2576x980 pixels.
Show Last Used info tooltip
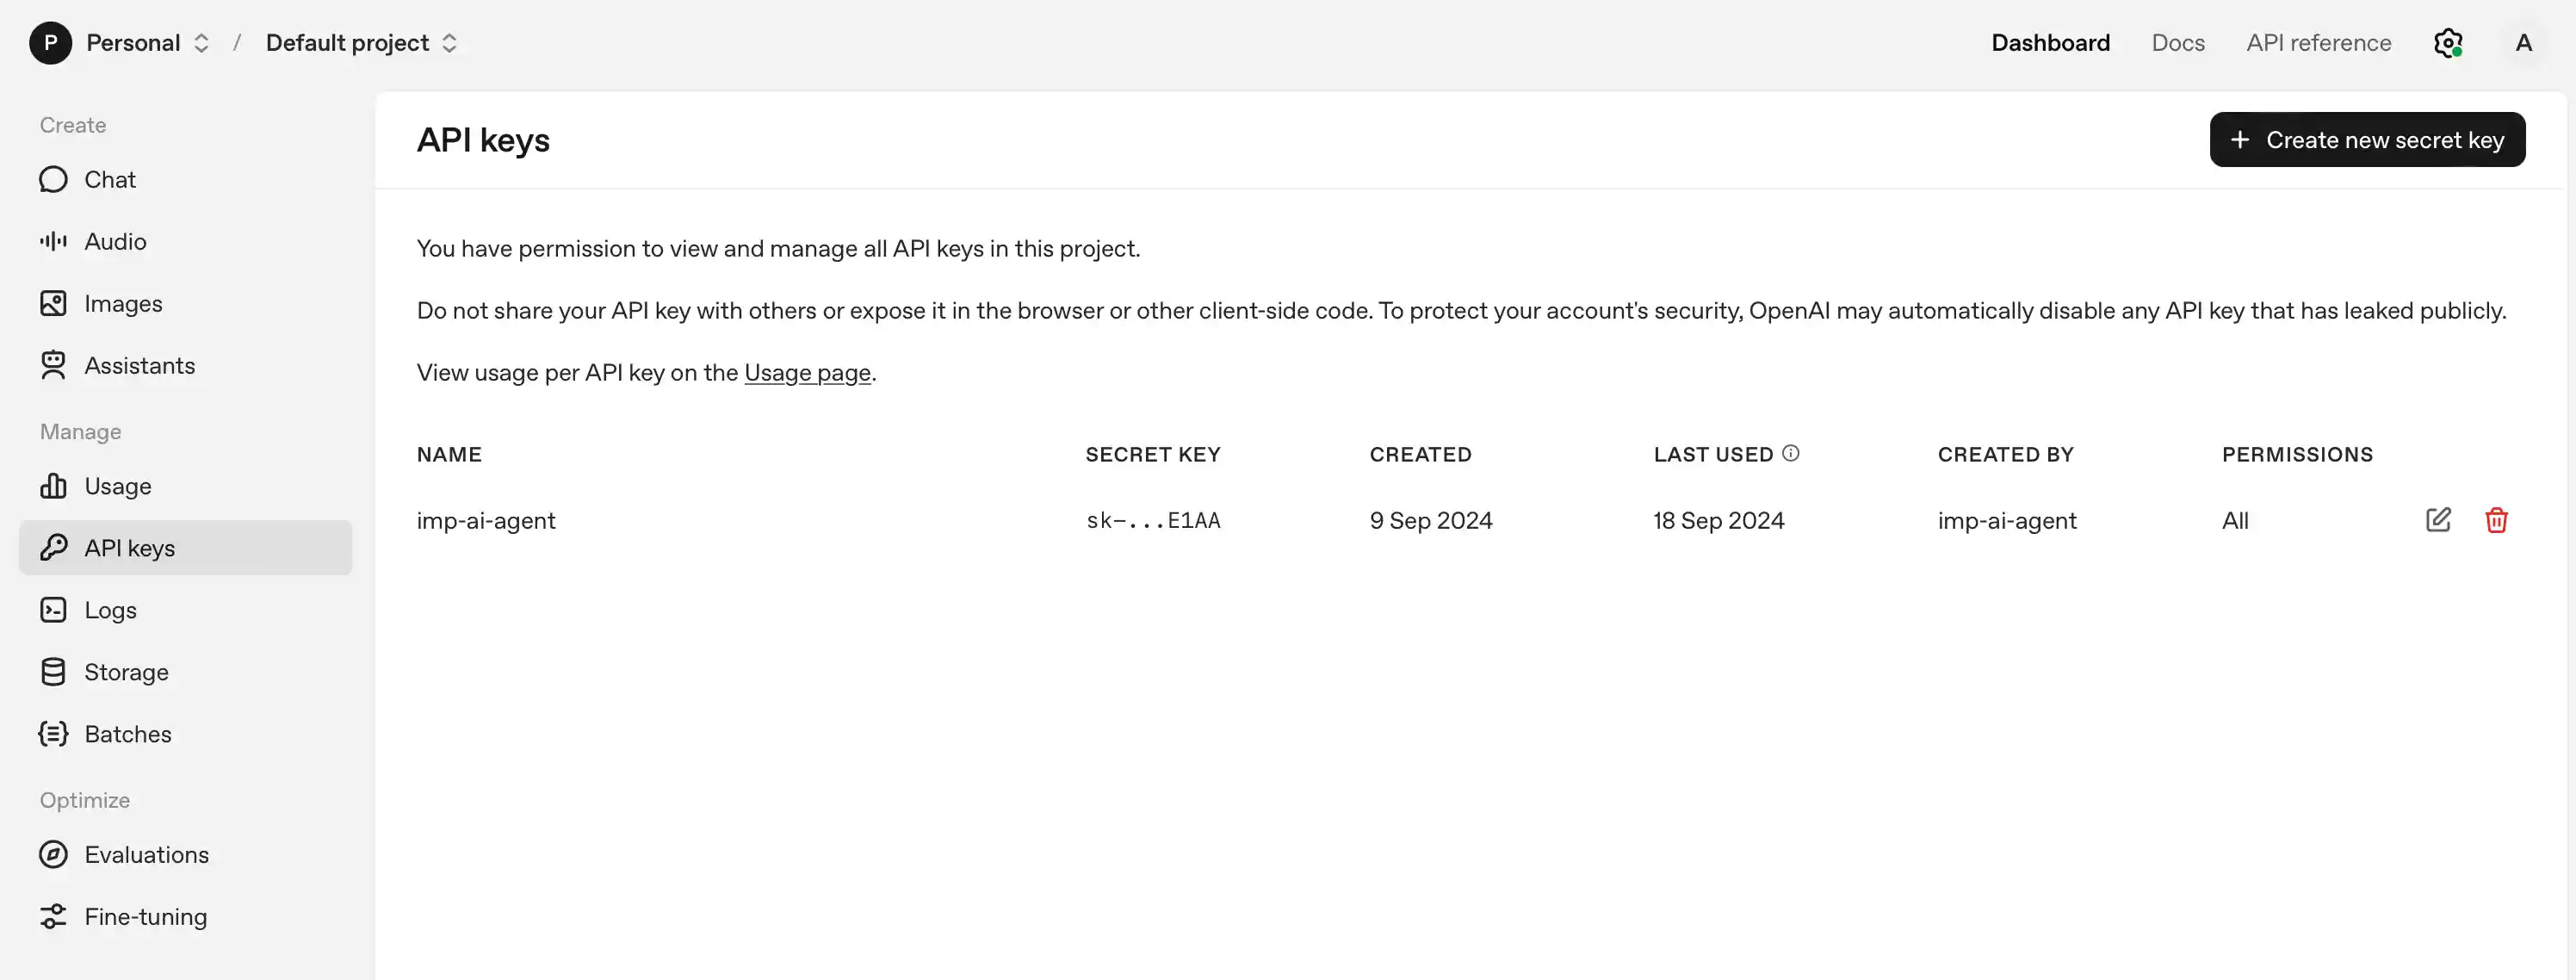[1791, 452]
